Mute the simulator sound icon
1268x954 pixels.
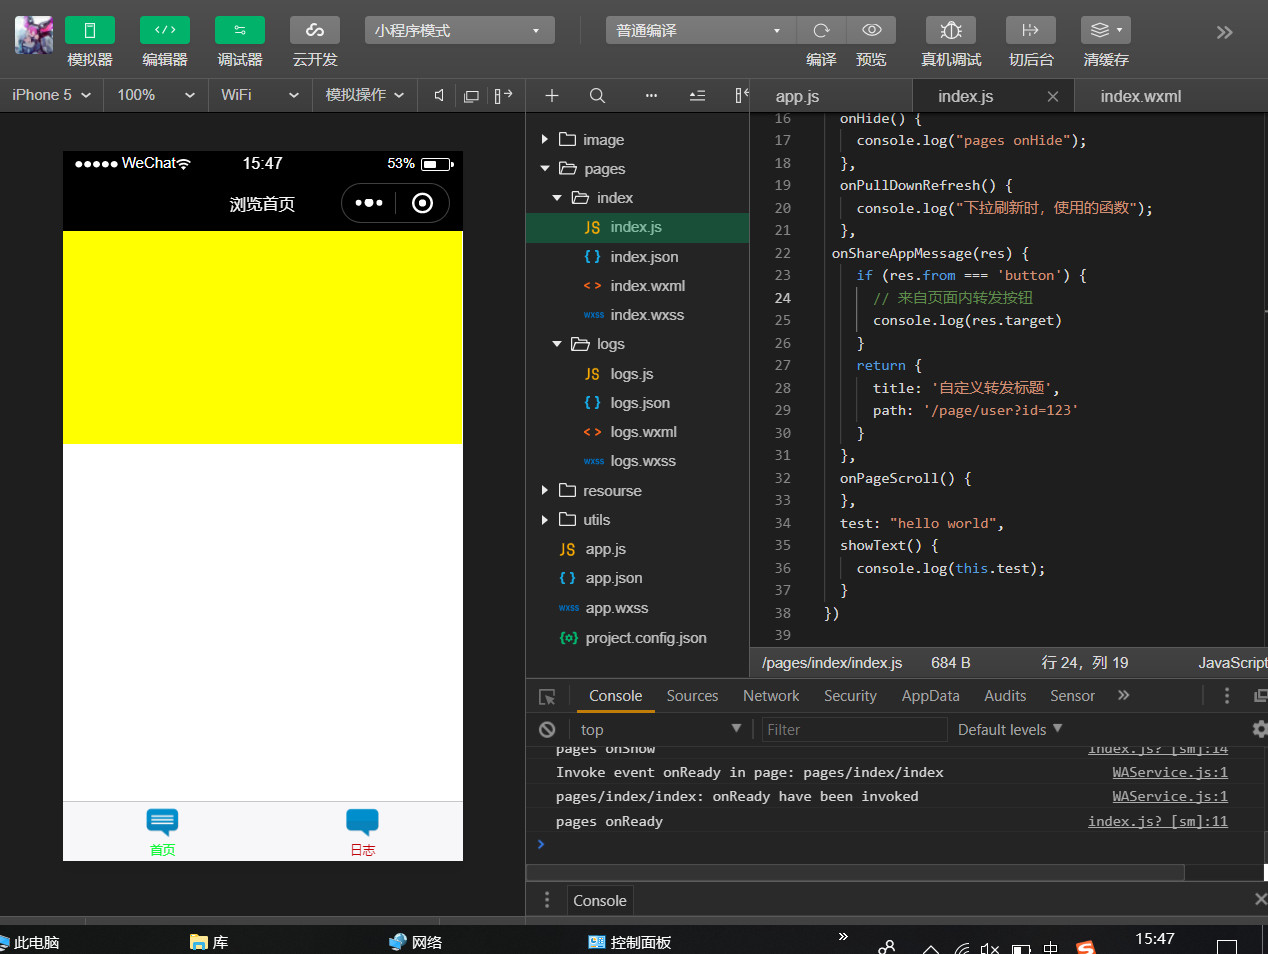[439, 95]
